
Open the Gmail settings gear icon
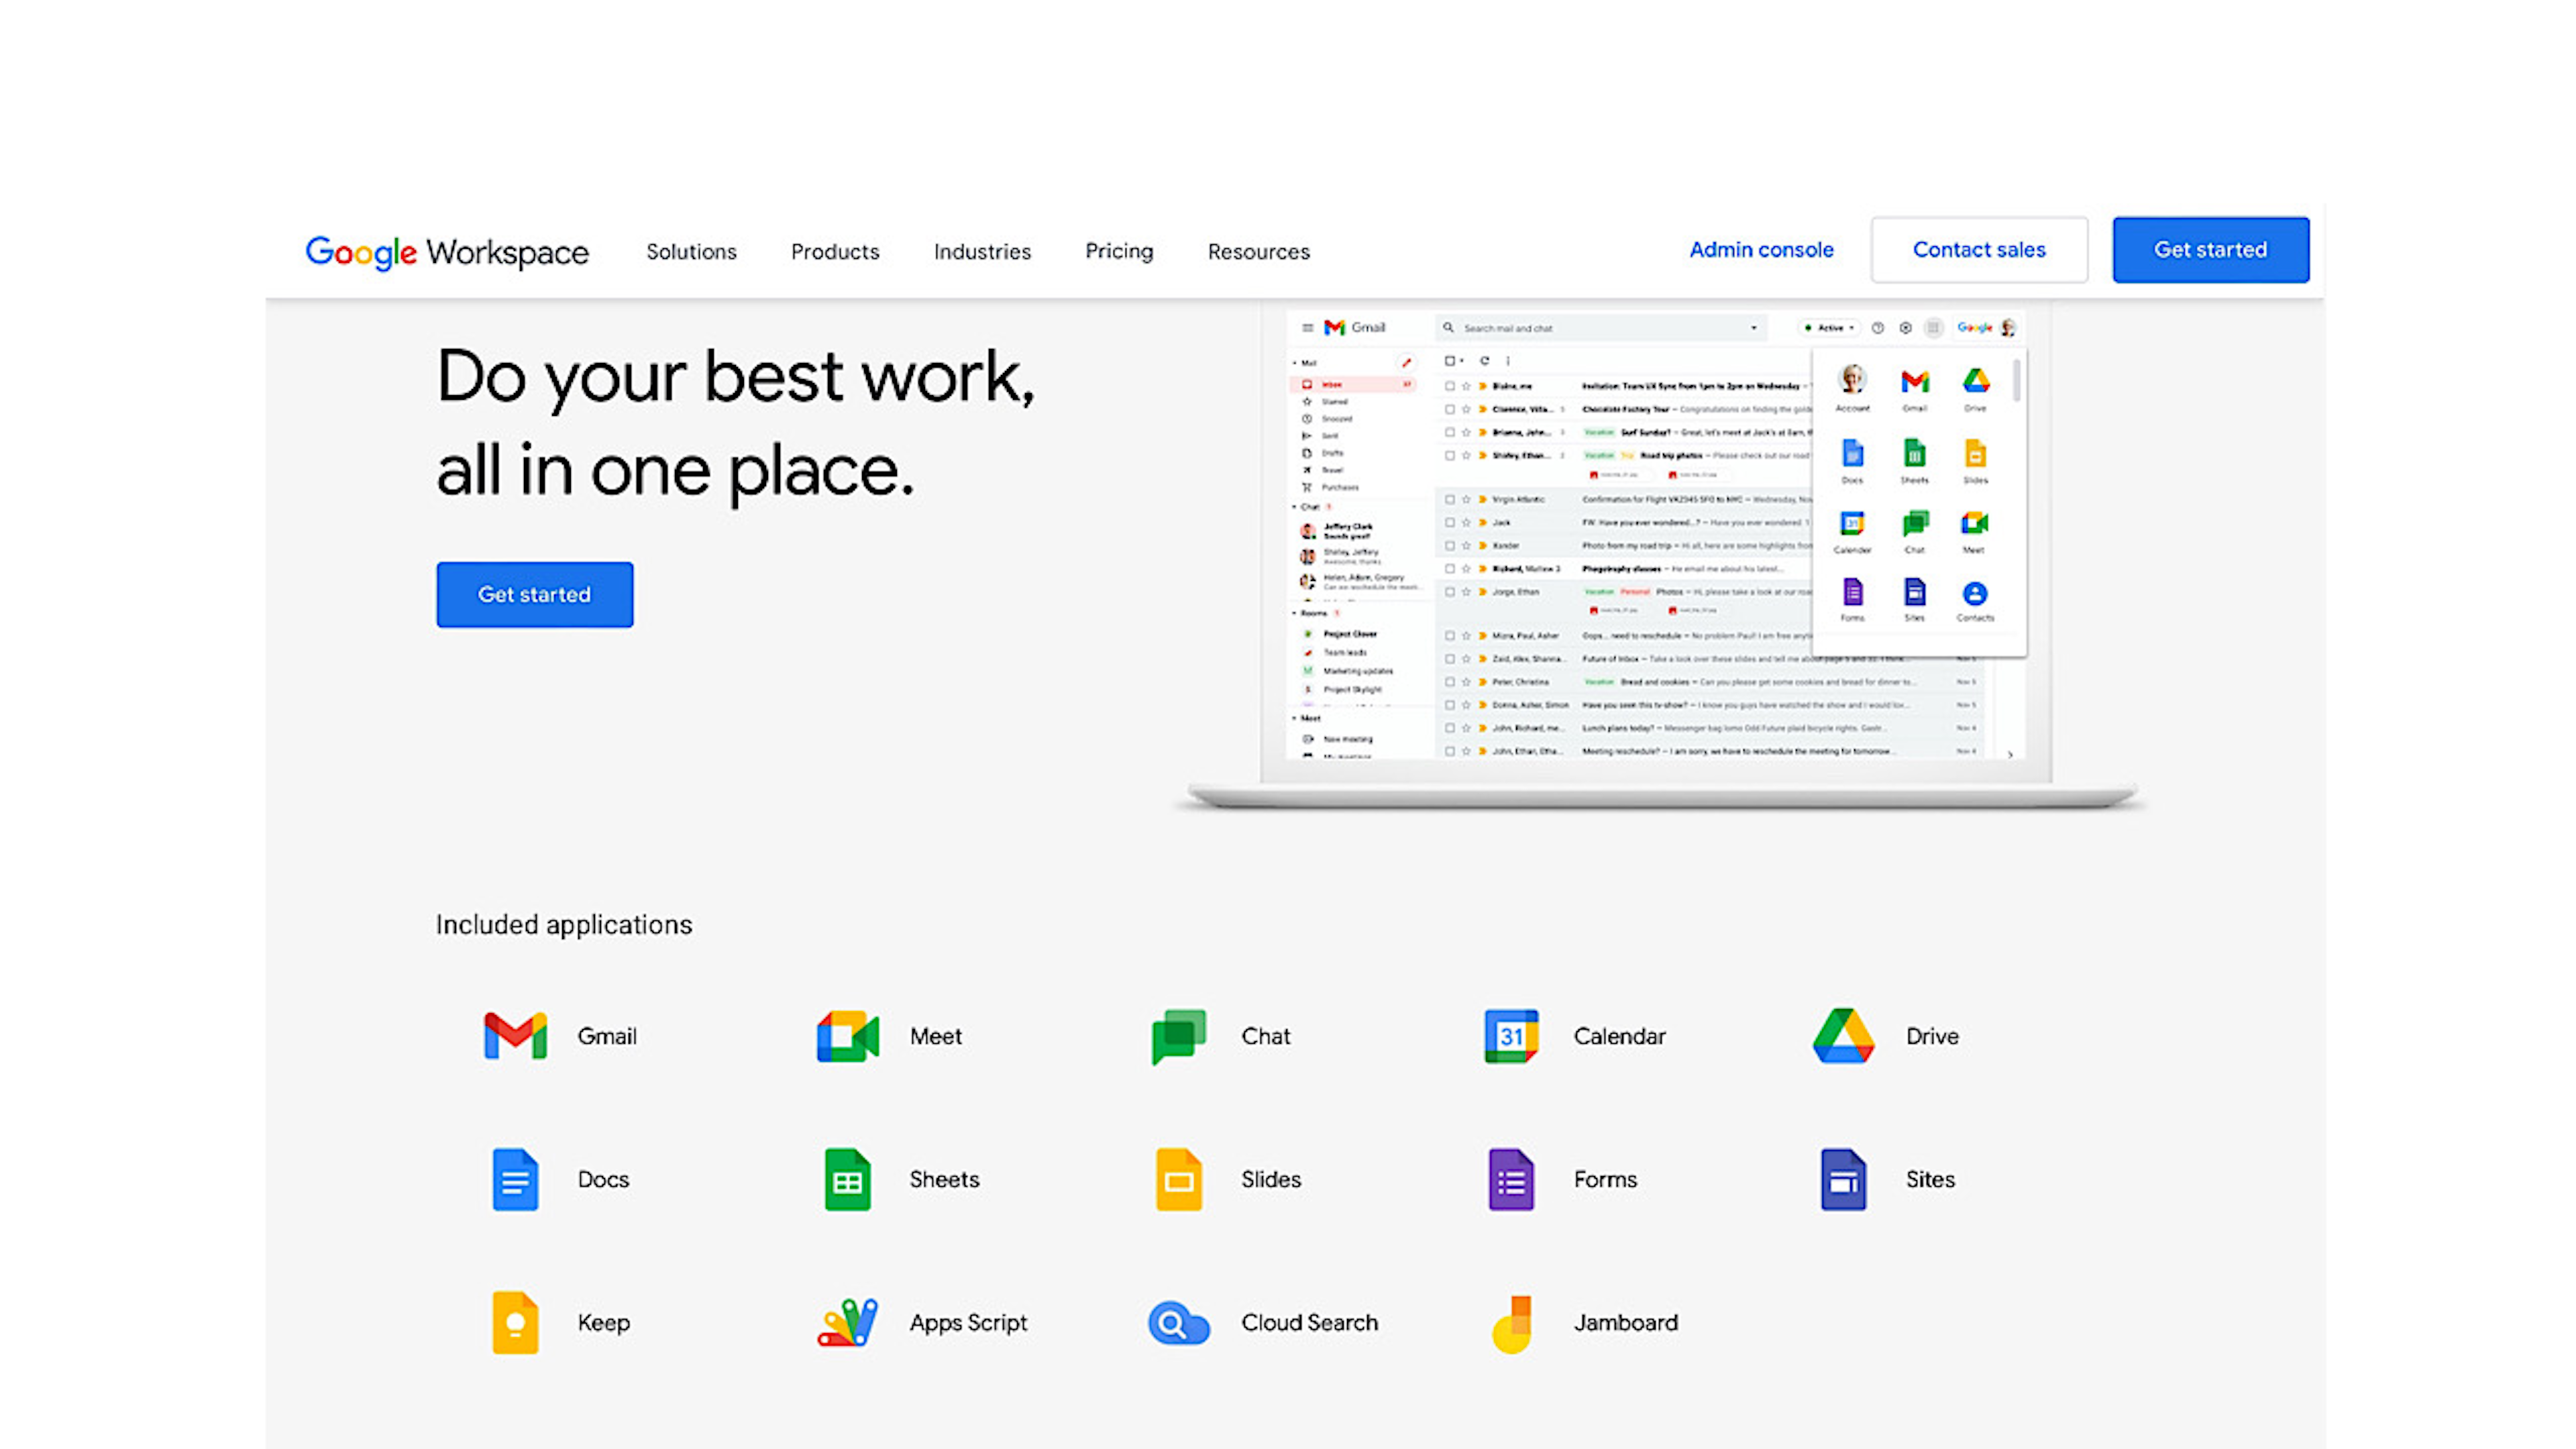[x=1906, y=328]
